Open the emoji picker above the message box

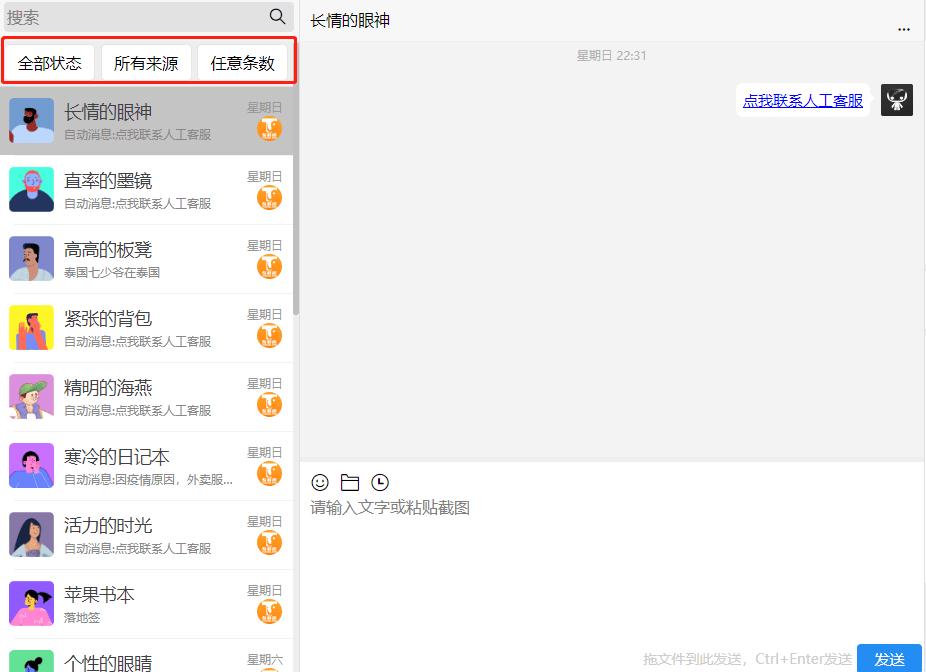[320, 483]
